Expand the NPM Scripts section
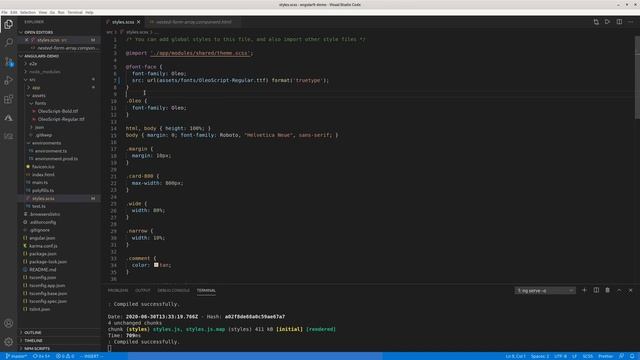 (37, 349)
